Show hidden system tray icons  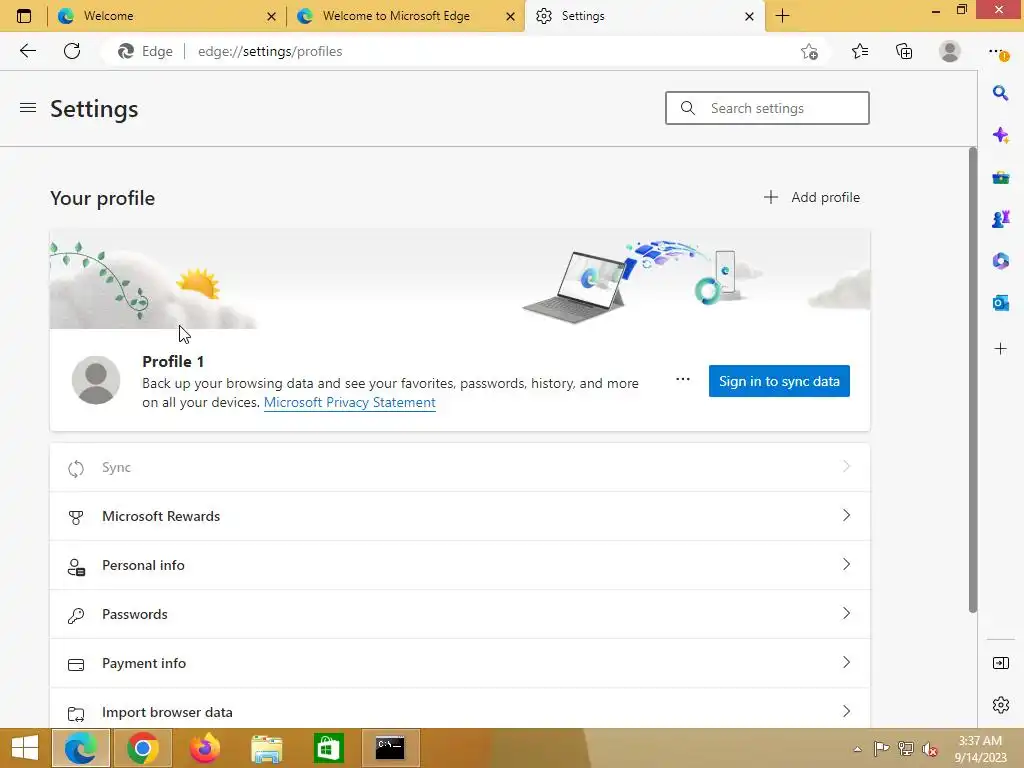pyautogui.click(x=857, y=749)
